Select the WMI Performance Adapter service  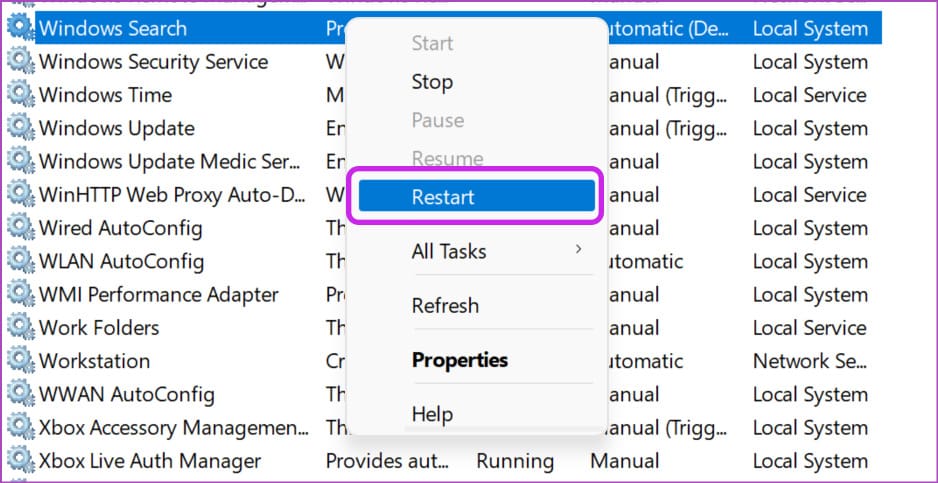[159, 295]
